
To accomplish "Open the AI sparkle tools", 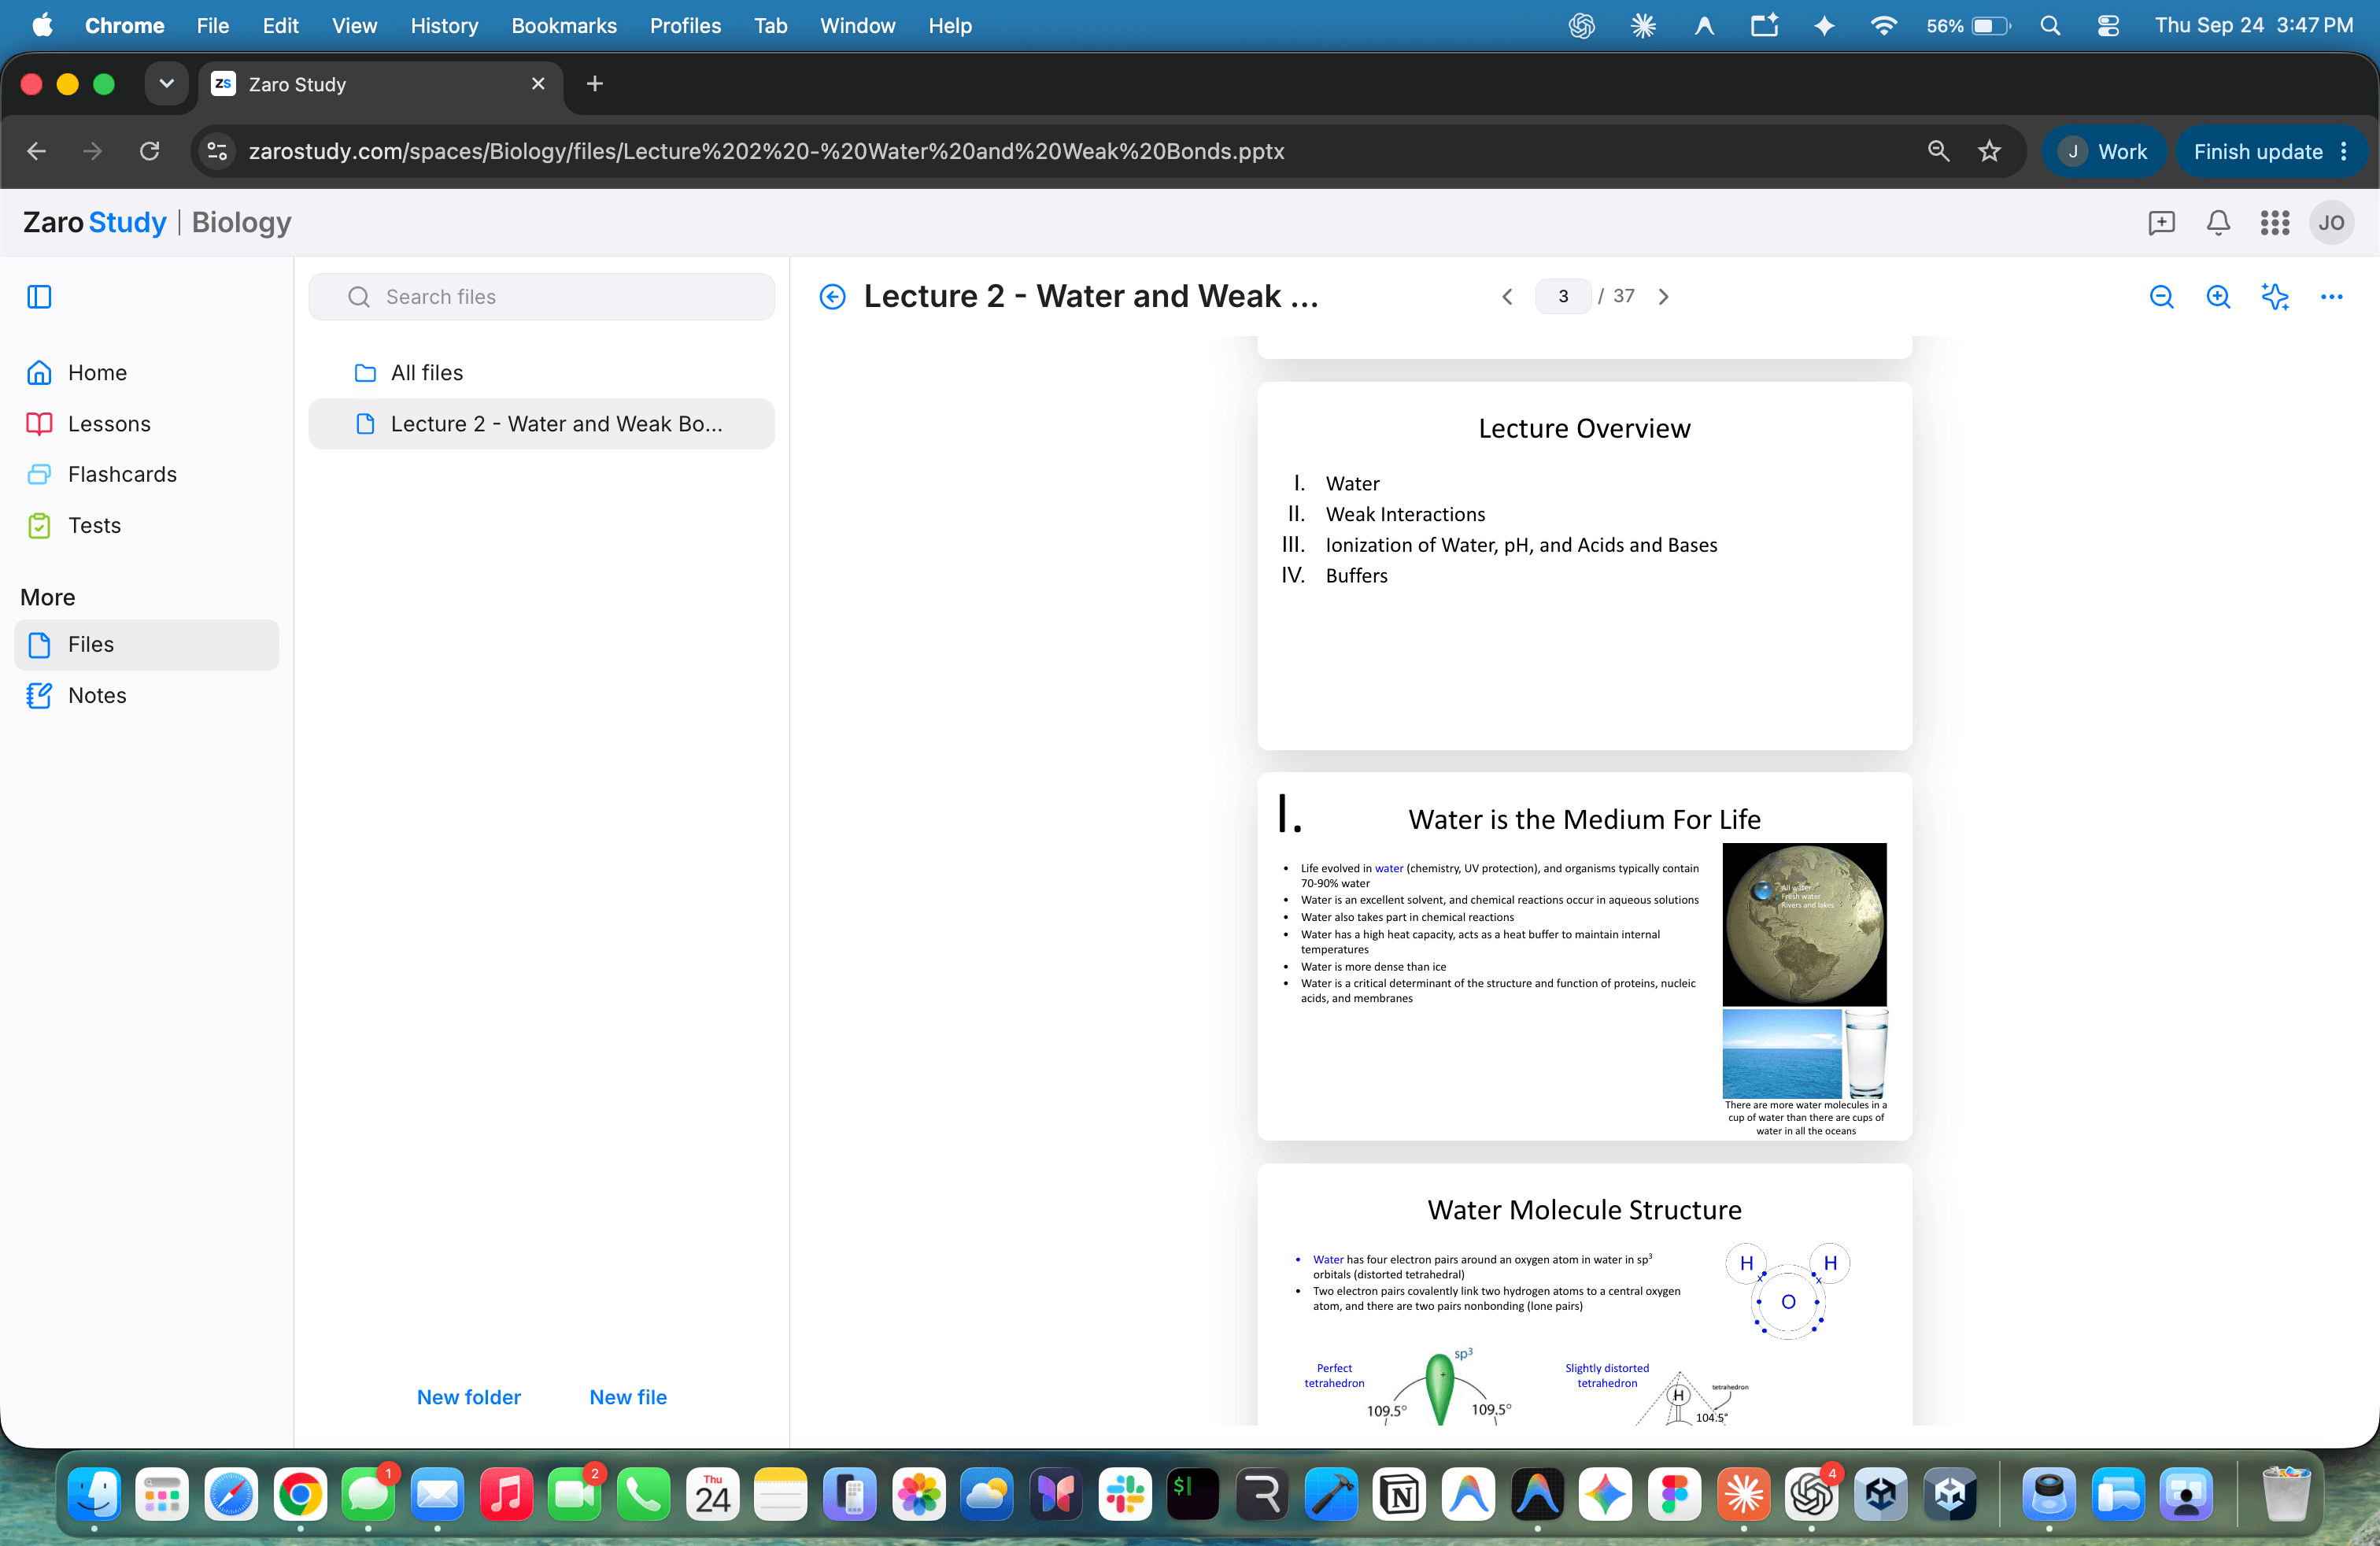I will coord(2275,297).
